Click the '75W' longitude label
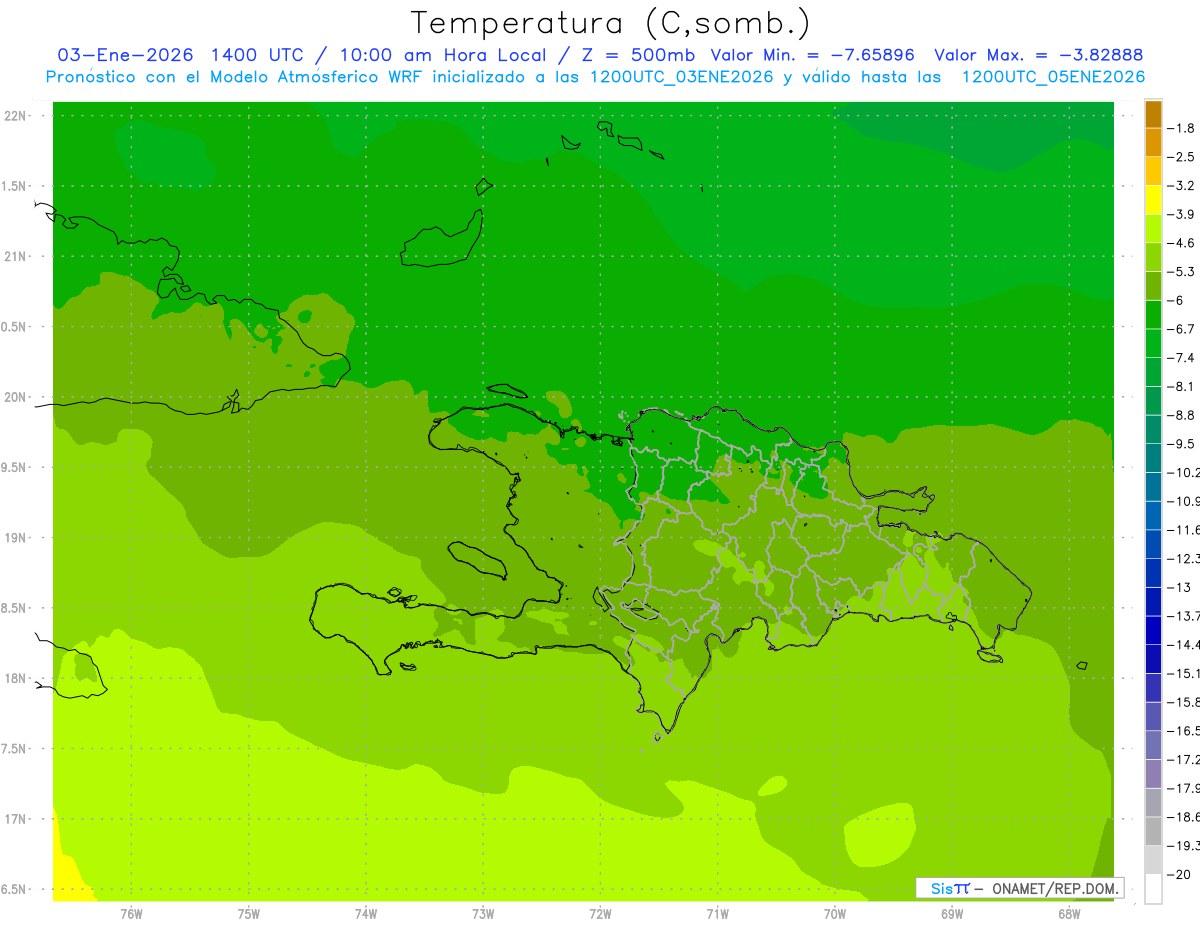This screenshot has height=927, width=1200. pos(248,914)
